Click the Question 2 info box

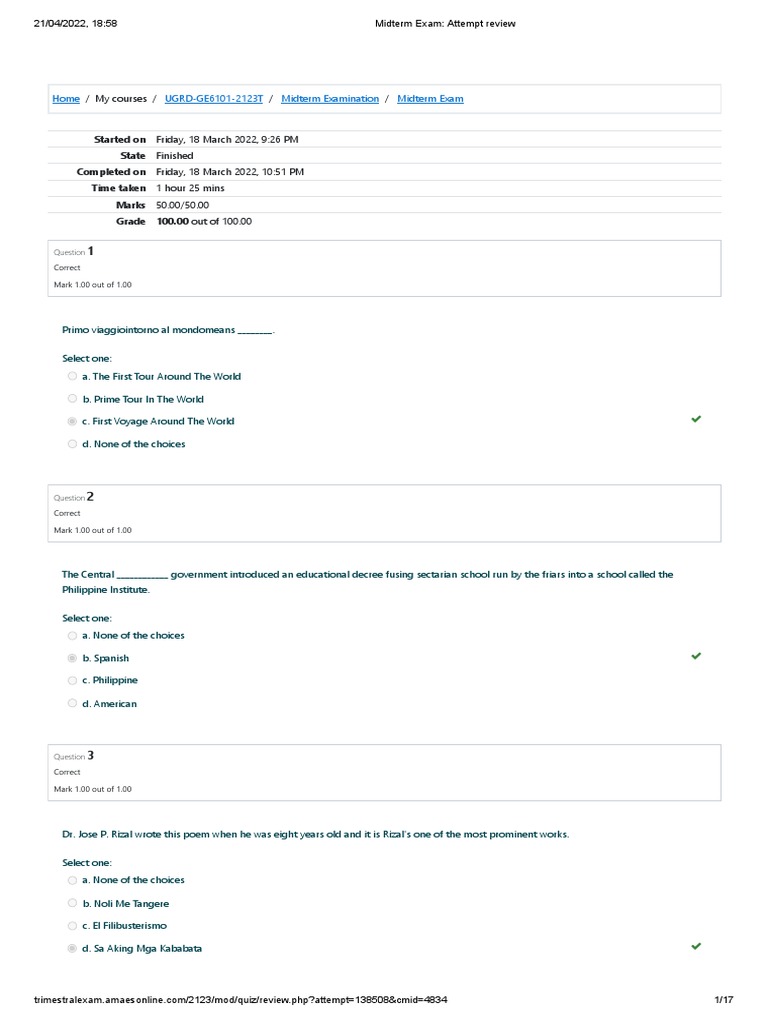point(384,513)
